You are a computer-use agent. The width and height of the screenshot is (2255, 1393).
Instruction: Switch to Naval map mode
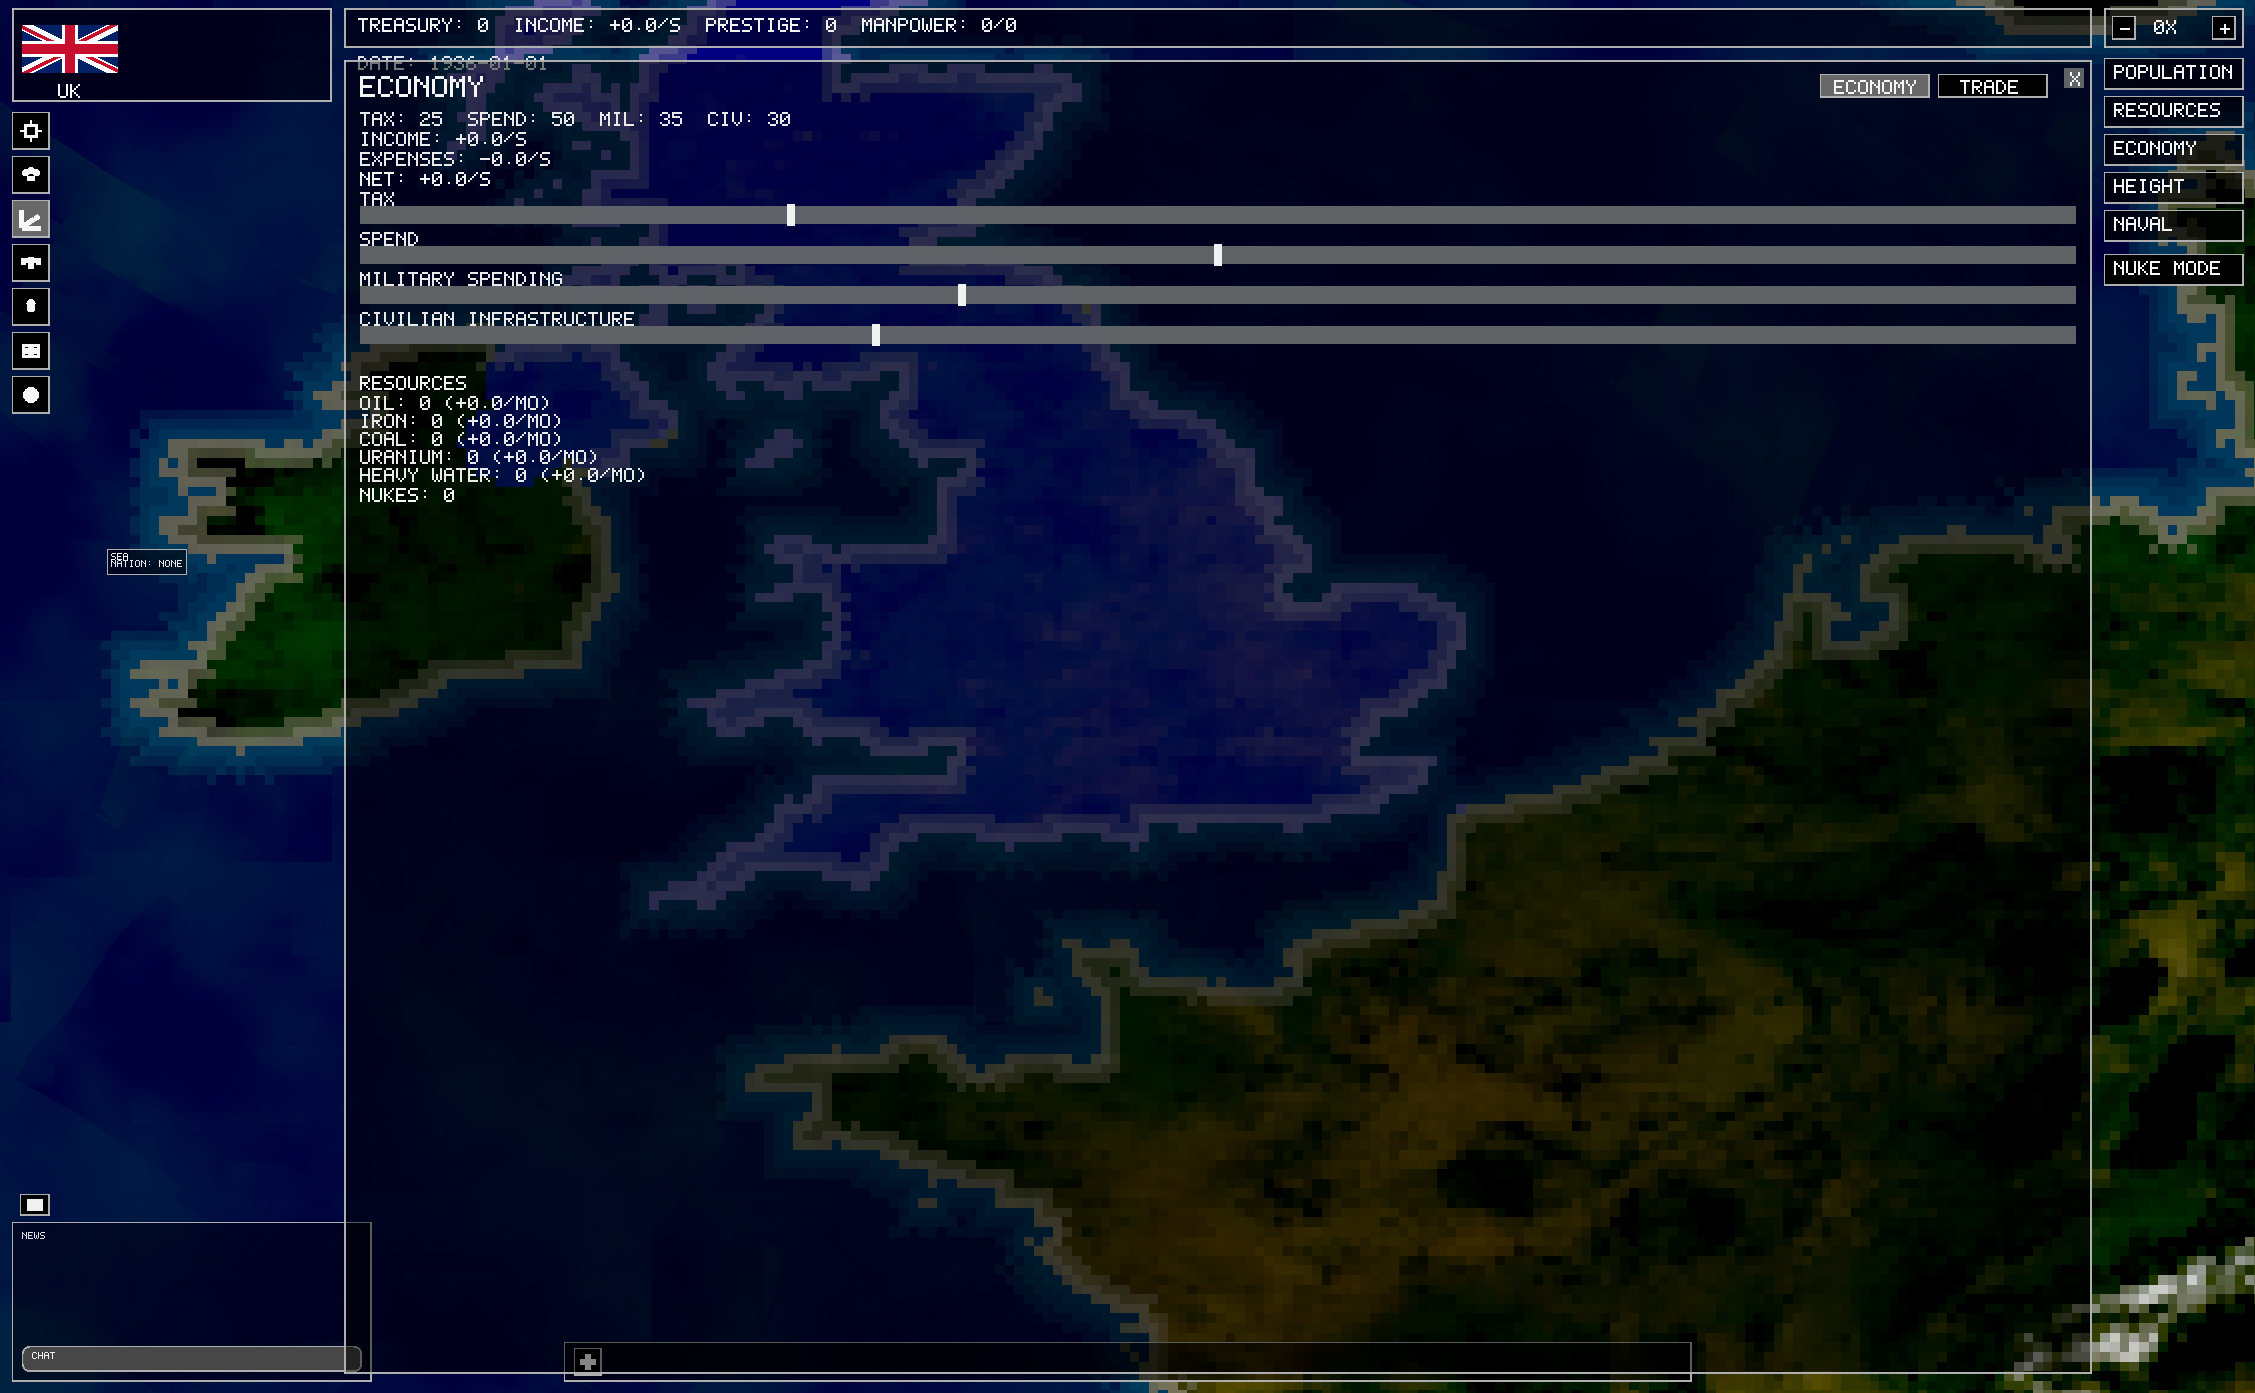coord(2172,225)
